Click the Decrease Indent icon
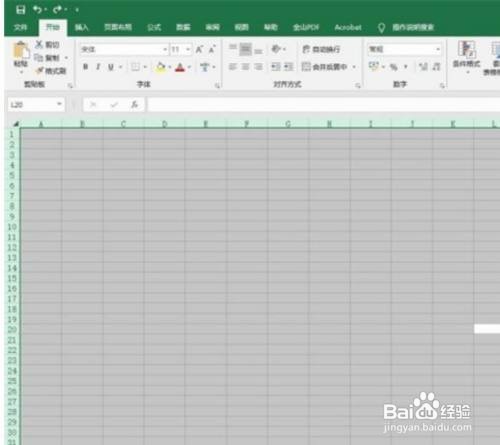 pos(276,67)
